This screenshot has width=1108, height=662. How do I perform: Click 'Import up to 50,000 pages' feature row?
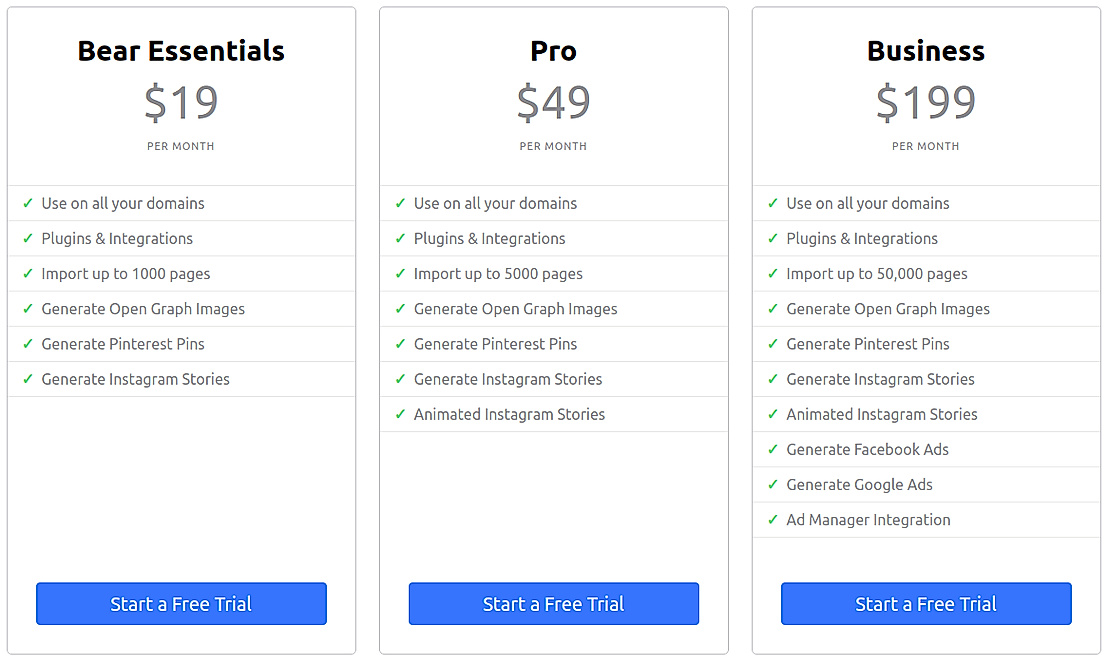pos(876,273)
